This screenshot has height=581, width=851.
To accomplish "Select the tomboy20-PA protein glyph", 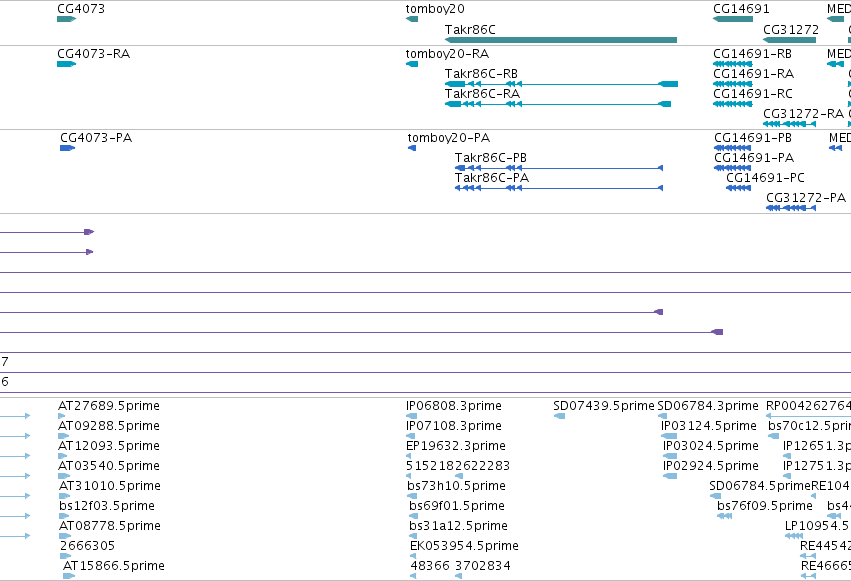I will (x=412, y=148).
